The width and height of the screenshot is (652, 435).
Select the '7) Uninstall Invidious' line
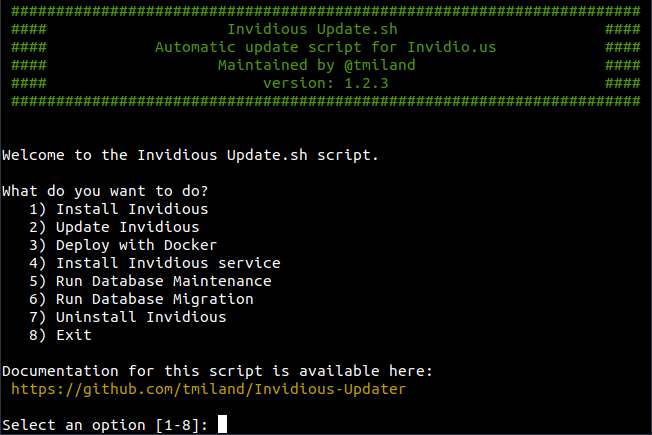(128, 317)
